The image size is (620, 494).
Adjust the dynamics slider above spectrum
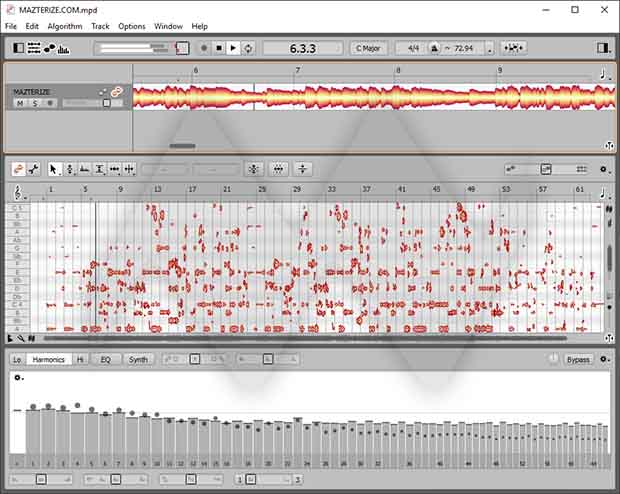[x=267, y=359]
